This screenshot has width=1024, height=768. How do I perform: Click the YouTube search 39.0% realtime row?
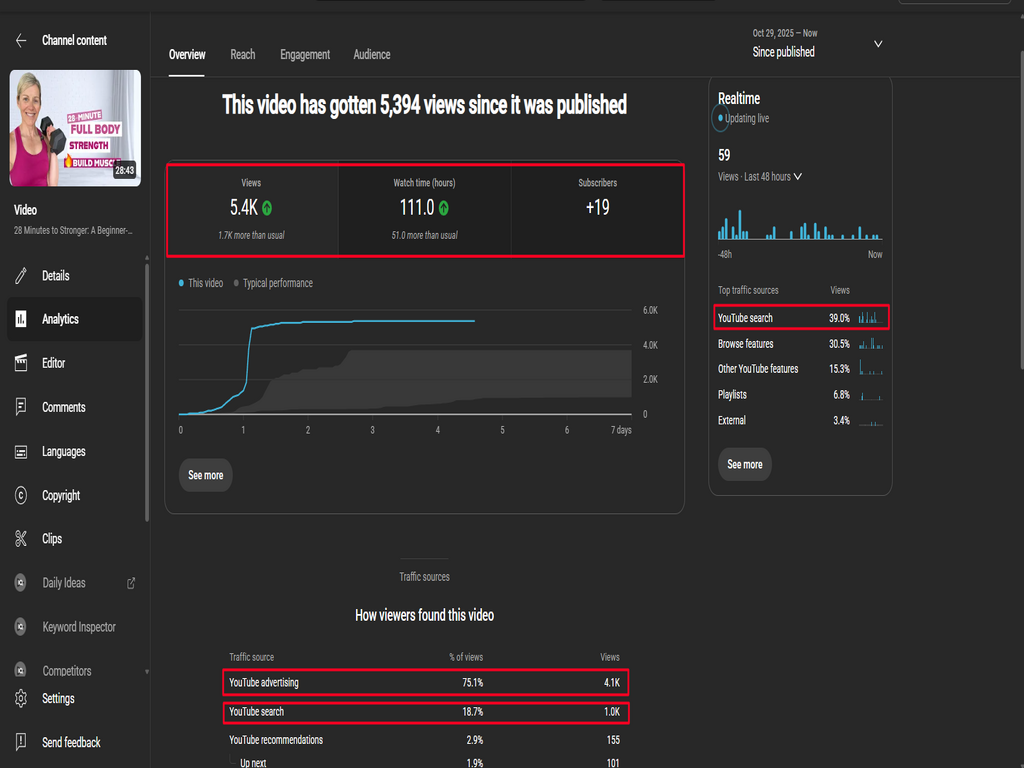tap(800, 318)
